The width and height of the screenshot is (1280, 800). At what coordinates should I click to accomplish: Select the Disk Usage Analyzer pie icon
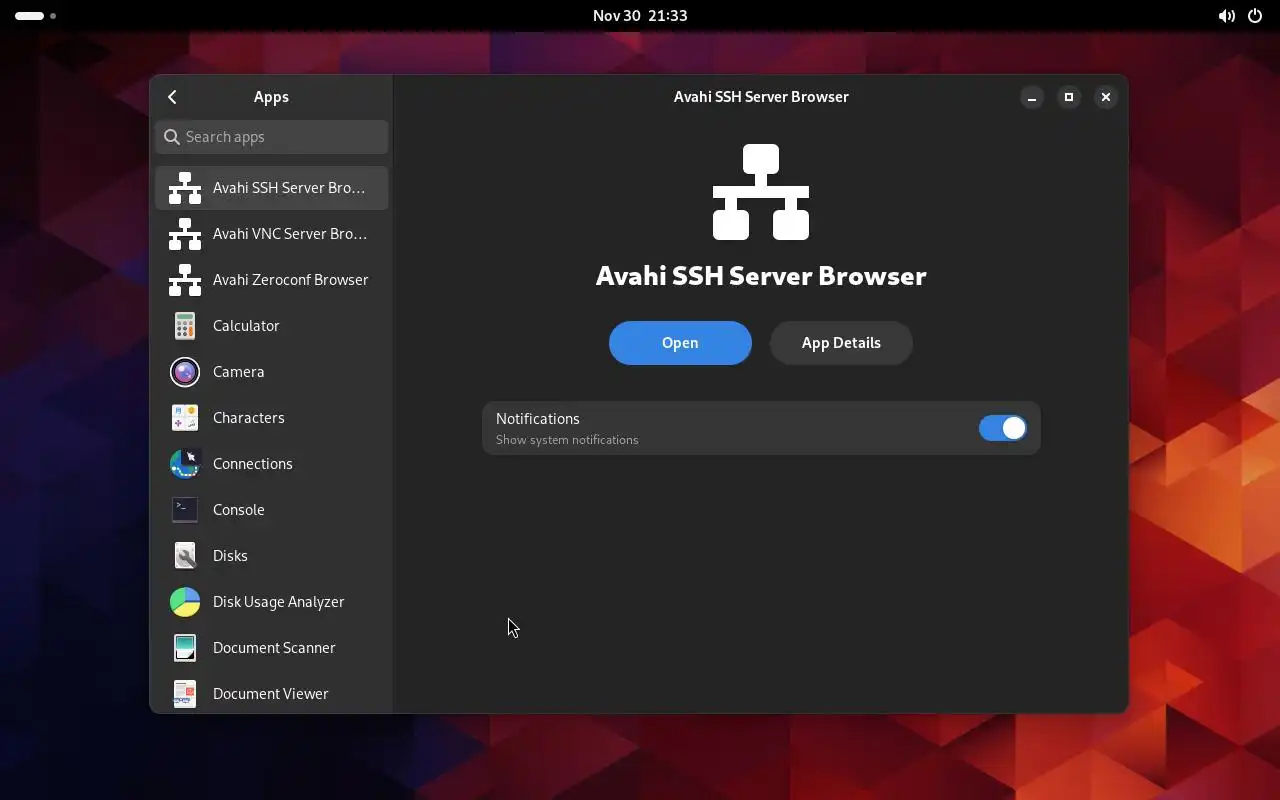coord(185,602)
